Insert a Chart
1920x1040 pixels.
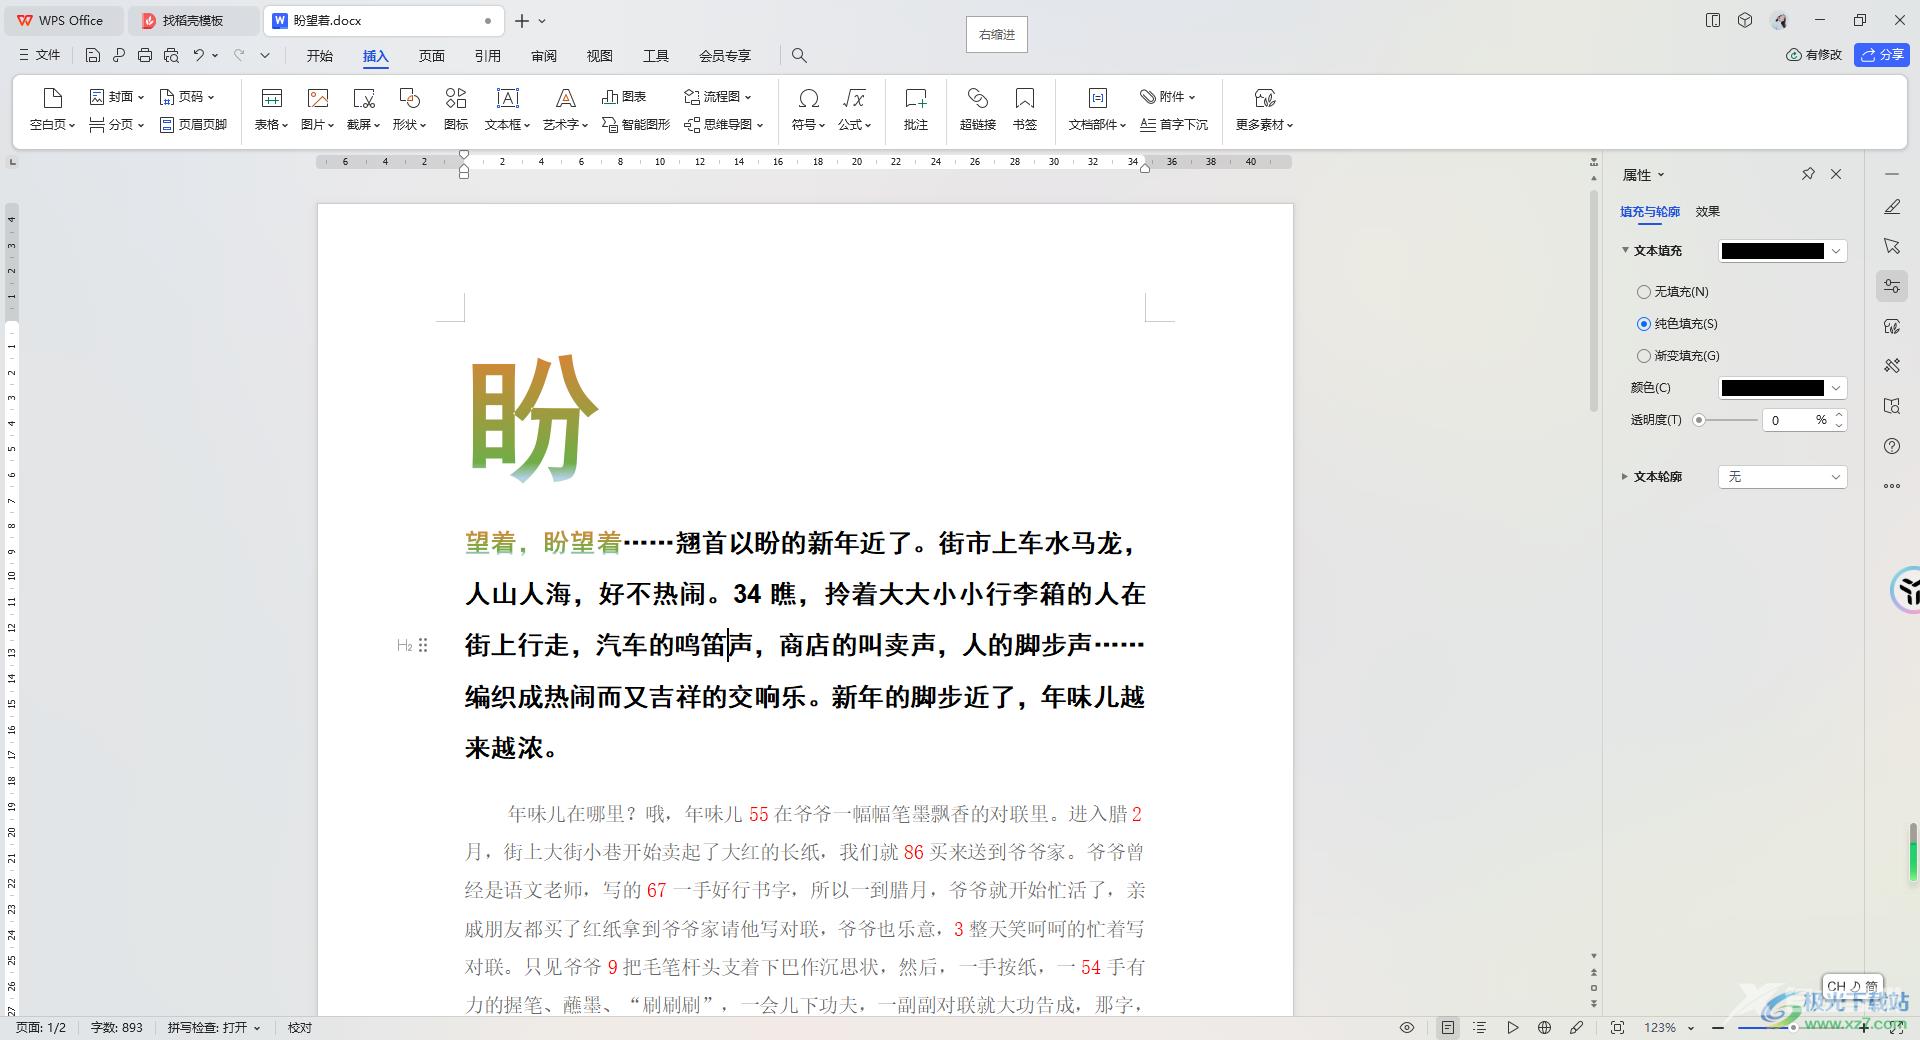click(624, 97)
